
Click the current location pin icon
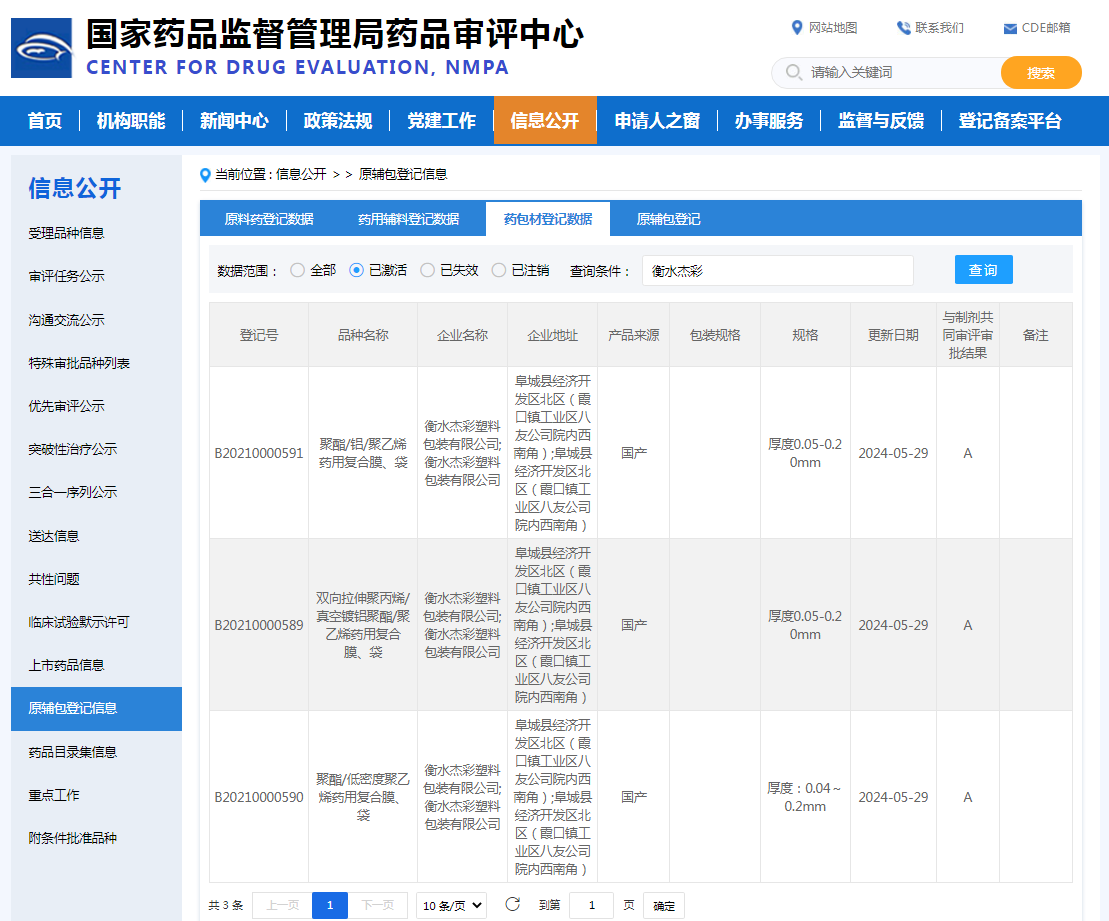(206, 175)
